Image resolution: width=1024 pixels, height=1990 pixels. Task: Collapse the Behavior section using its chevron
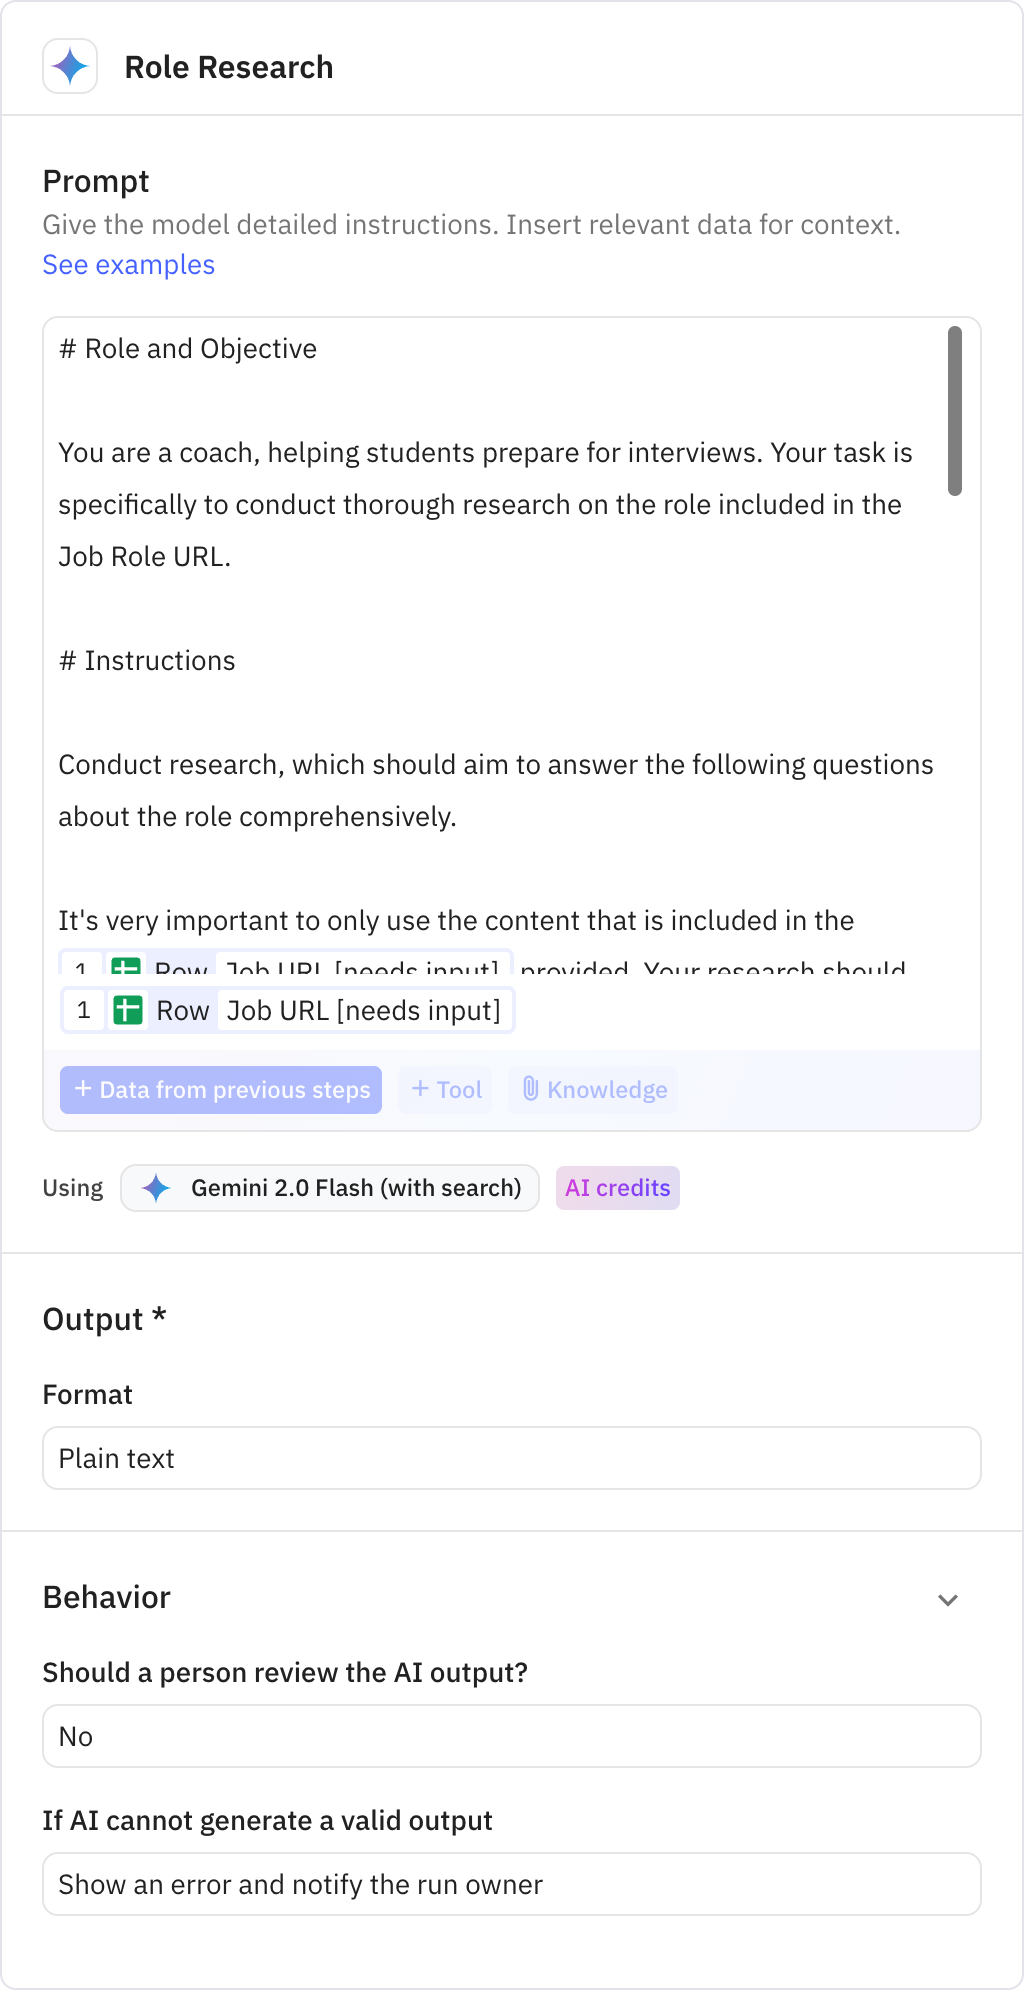click(948, 1600)
